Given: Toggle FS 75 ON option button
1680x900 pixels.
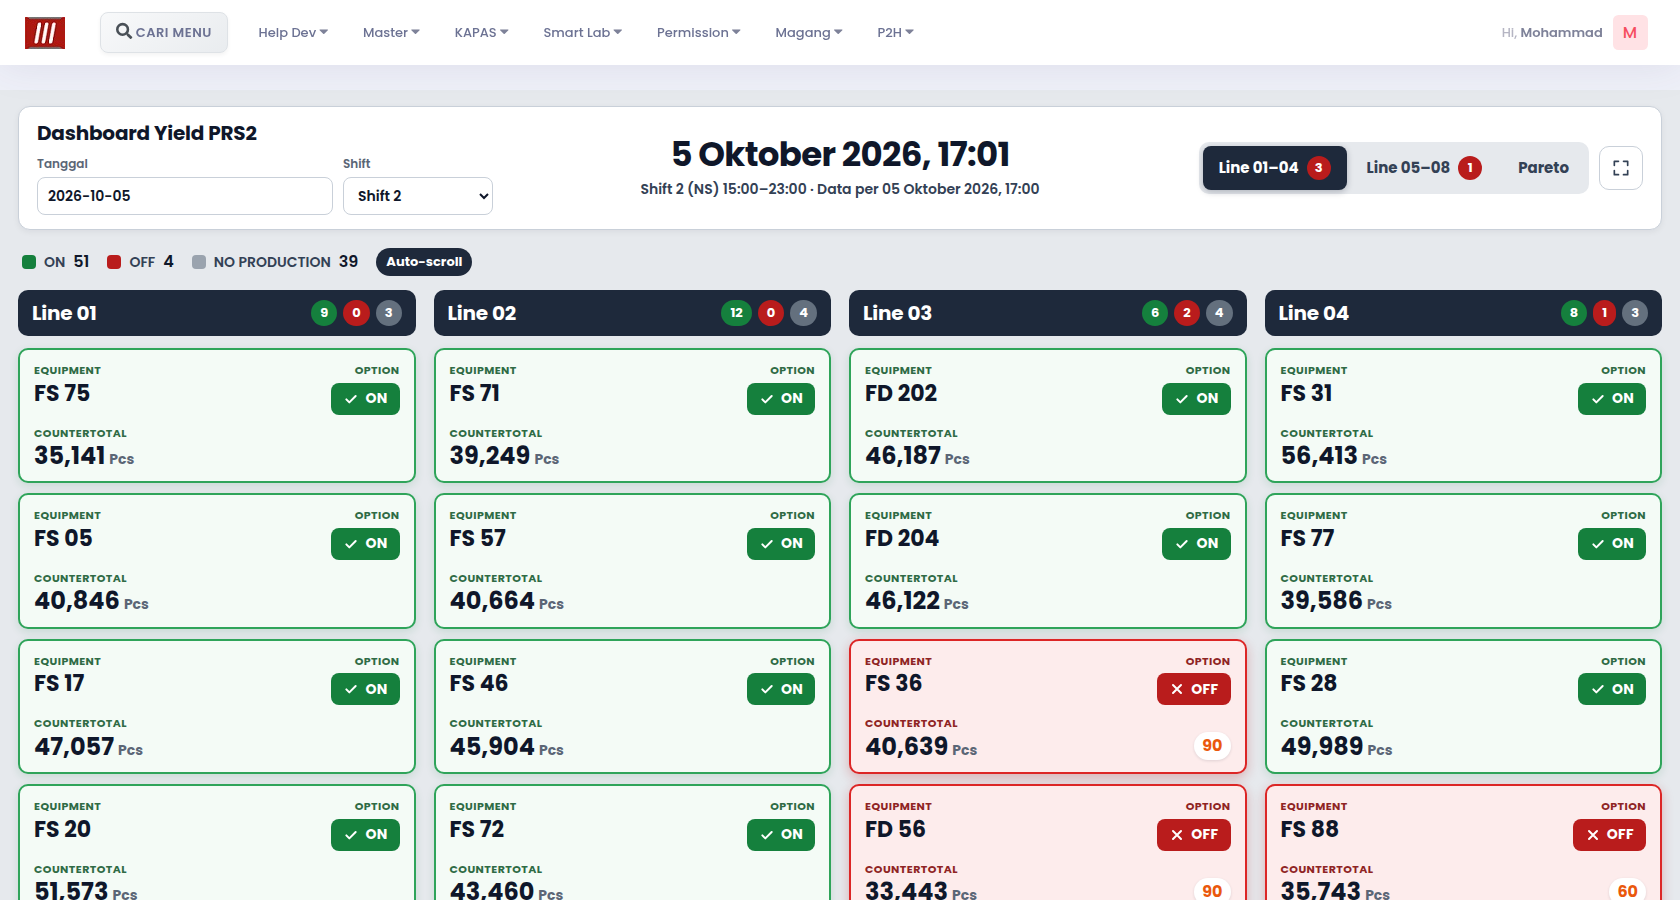Looking at the screenshot, I should 365,398.
